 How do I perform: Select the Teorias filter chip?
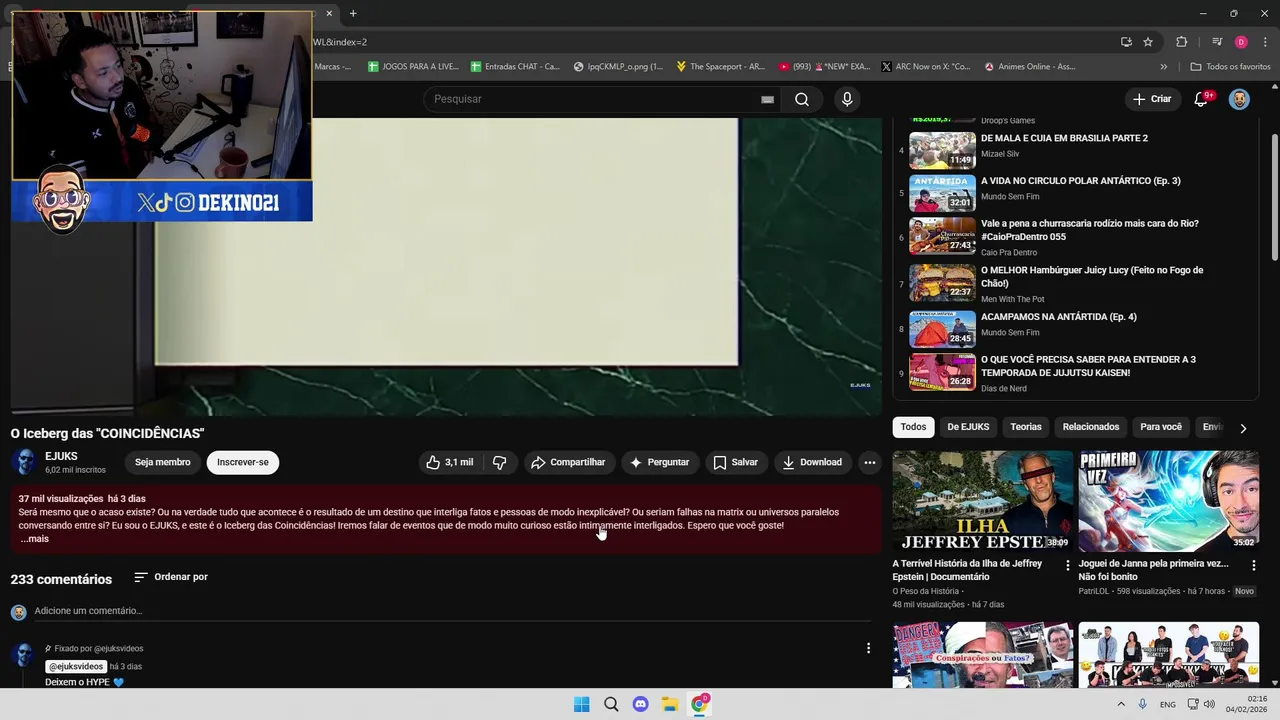(x=1025, y=427)
